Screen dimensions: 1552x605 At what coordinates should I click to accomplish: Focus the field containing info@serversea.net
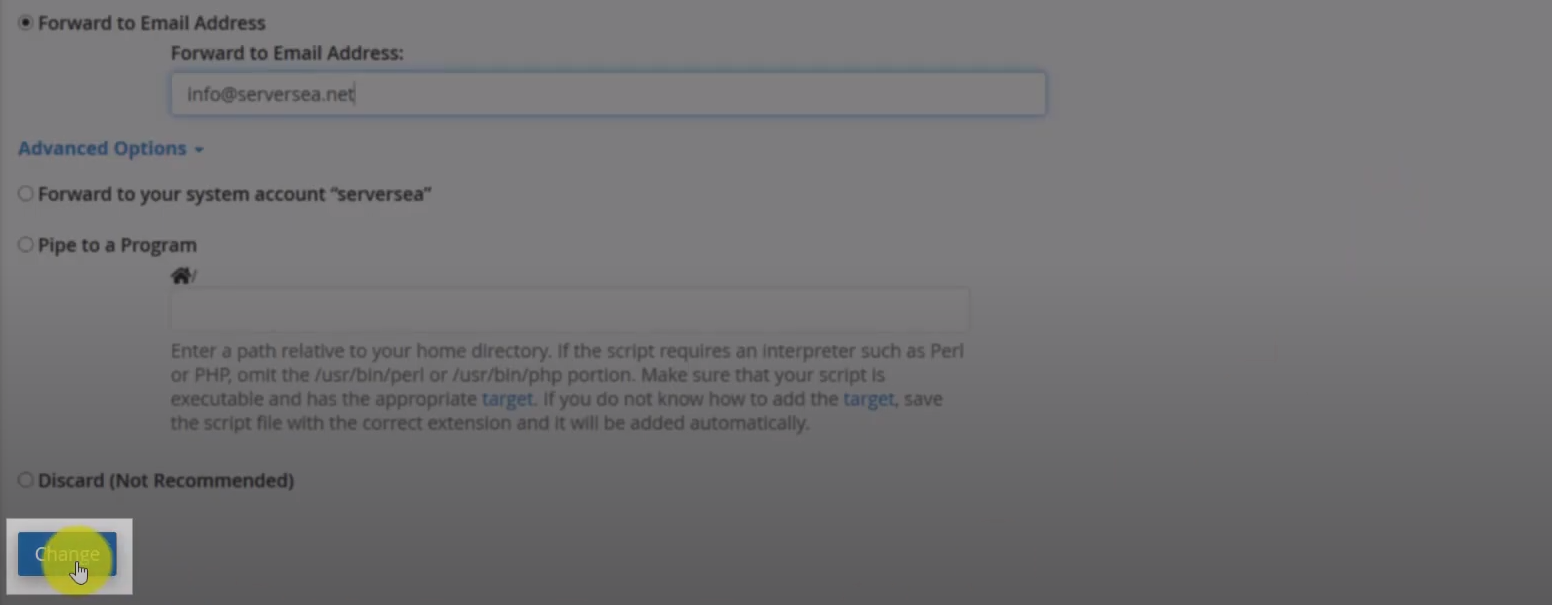pos(608,94)
